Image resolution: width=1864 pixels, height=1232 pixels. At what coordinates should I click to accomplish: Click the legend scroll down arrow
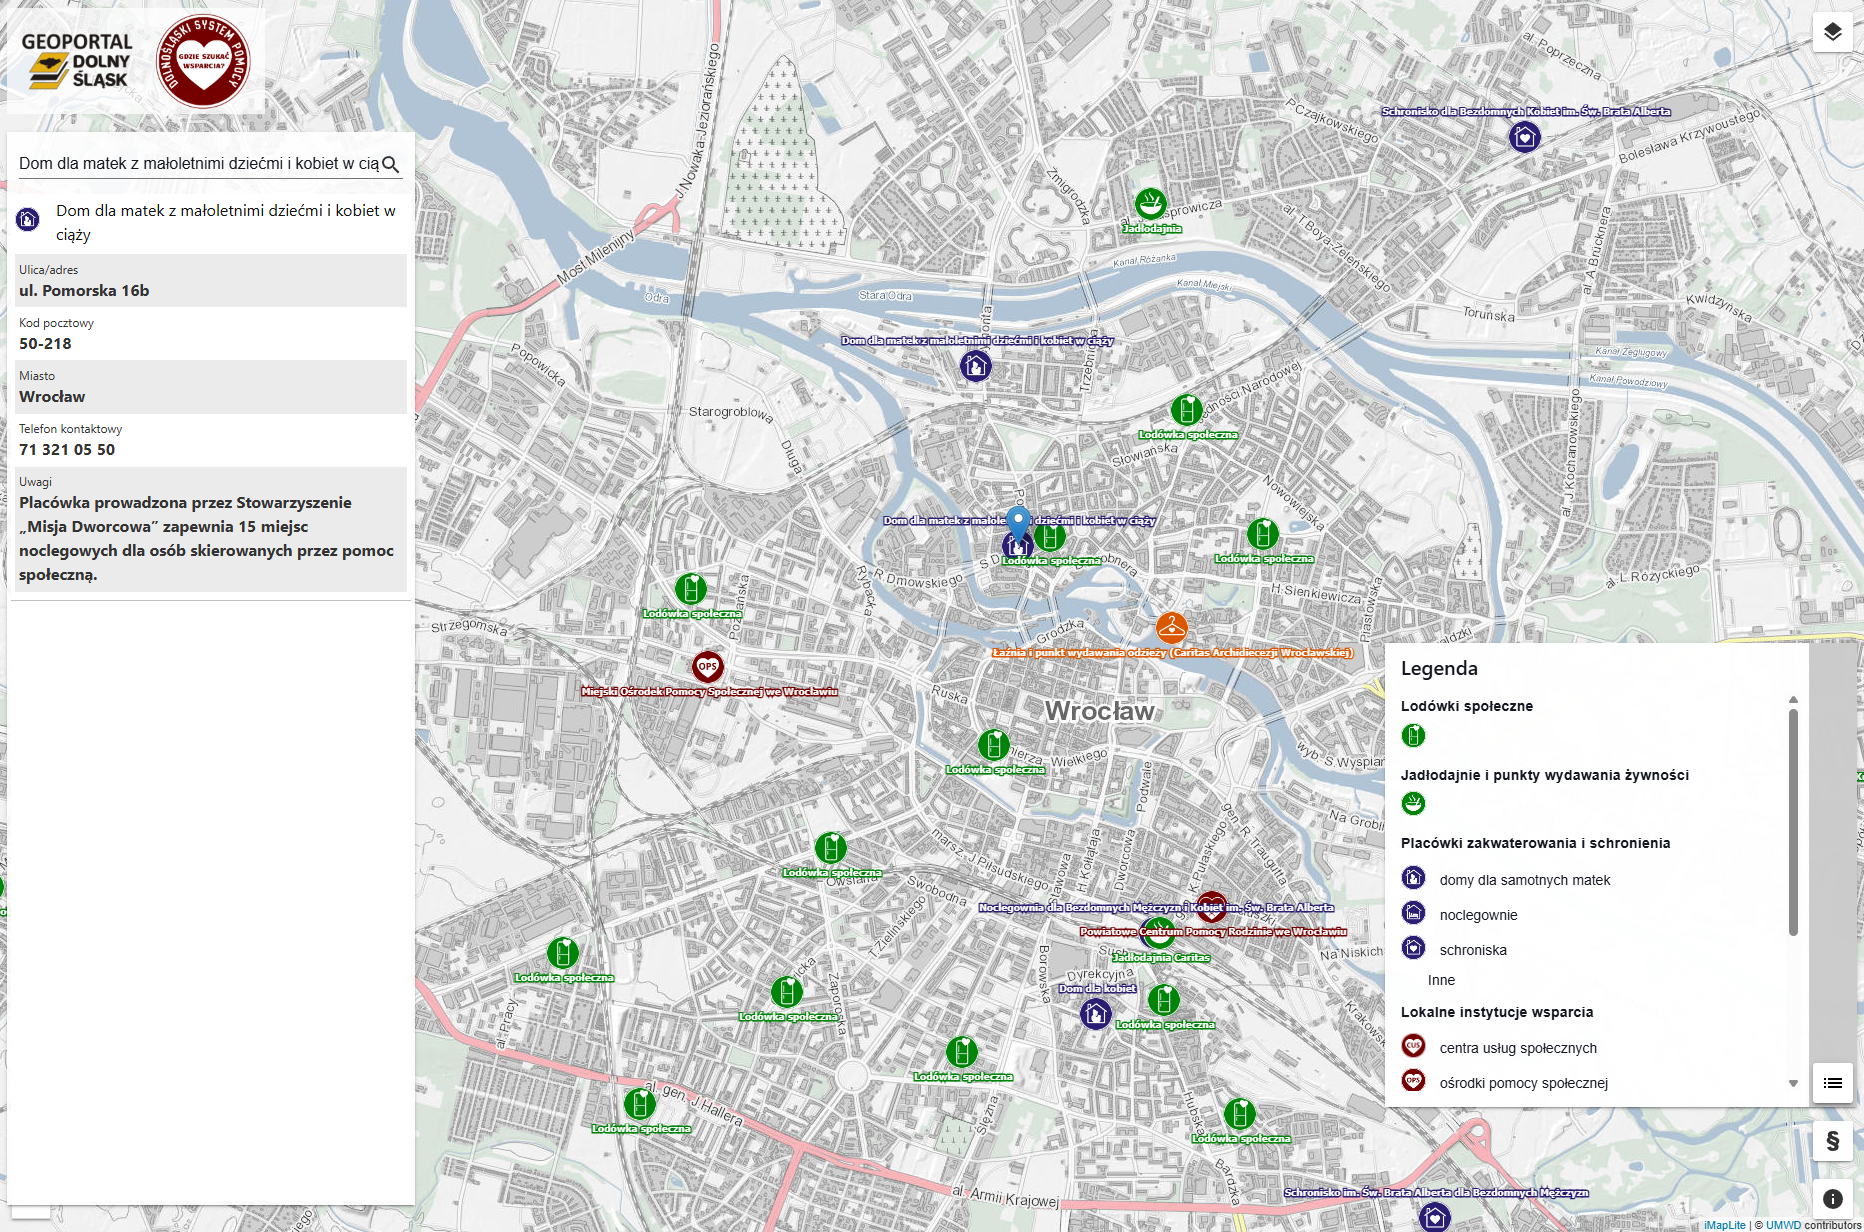click(x=1793, y=1084)
